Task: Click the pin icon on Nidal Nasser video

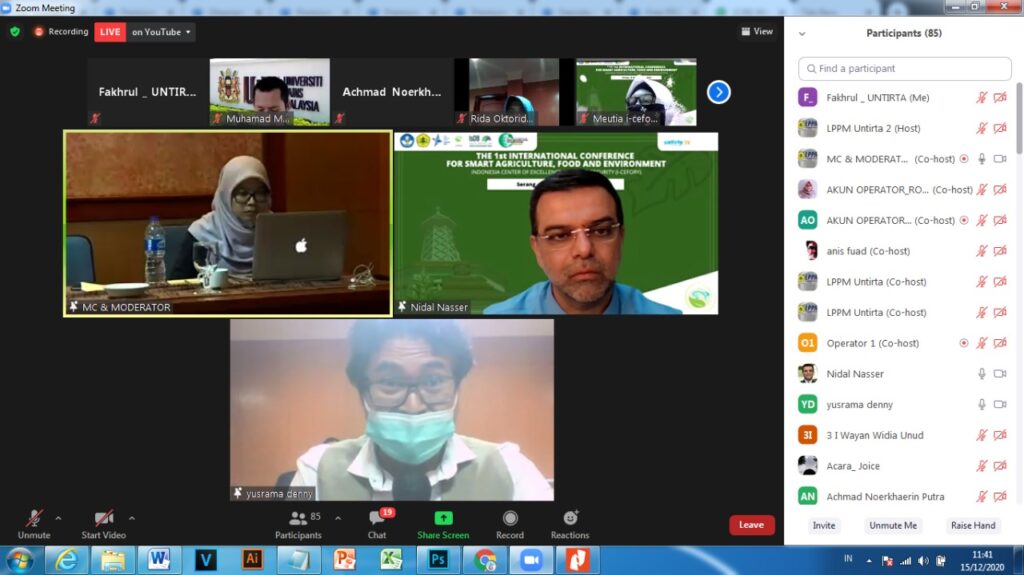Action: [402, 306]
